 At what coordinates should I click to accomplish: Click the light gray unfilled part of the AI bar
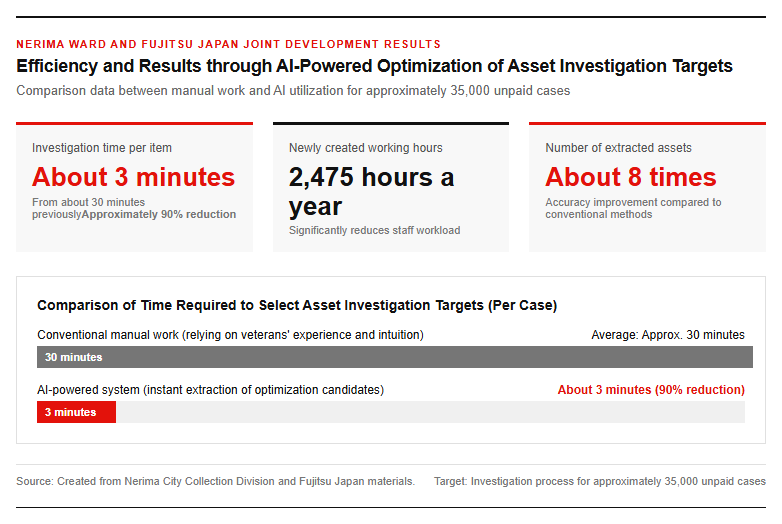pos(430,412)
